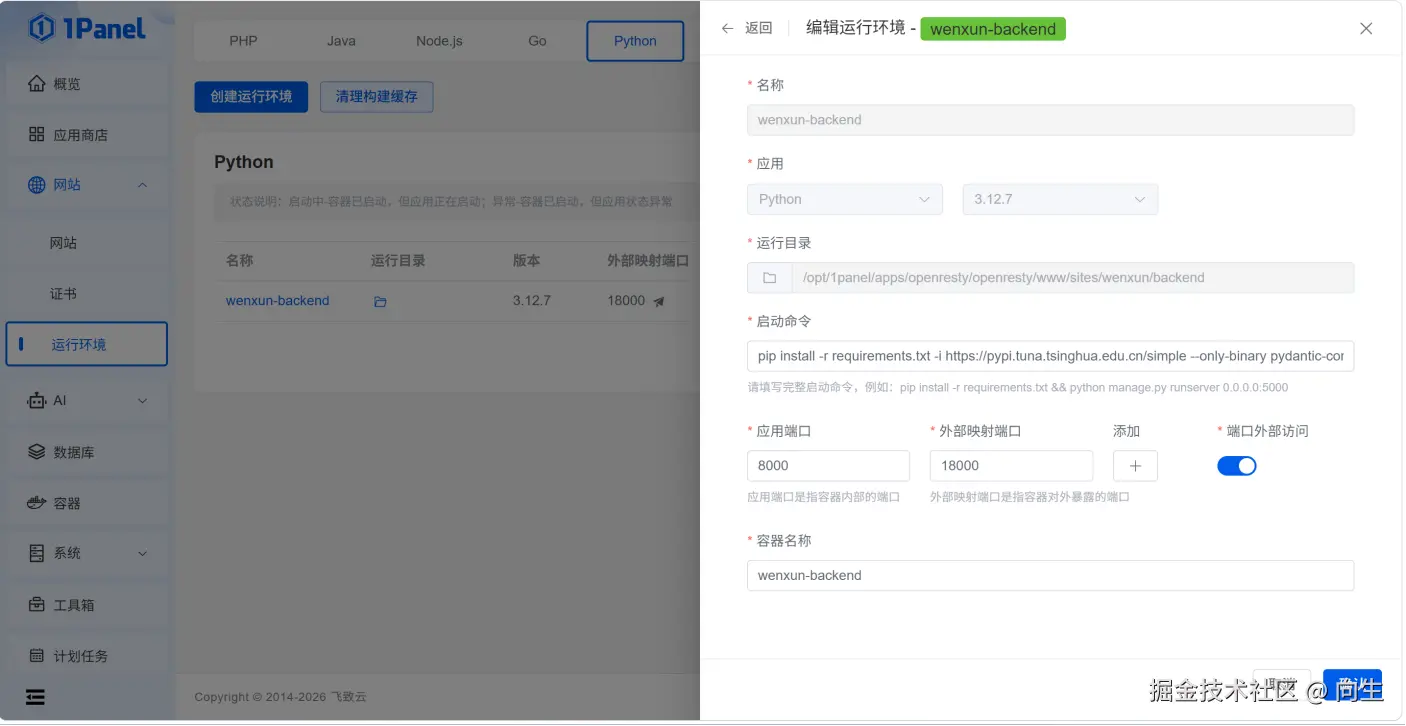Click the Copyright 飞致云 footer text
The width and height of the screenshot is (1406, 726).
pos(280,697)
